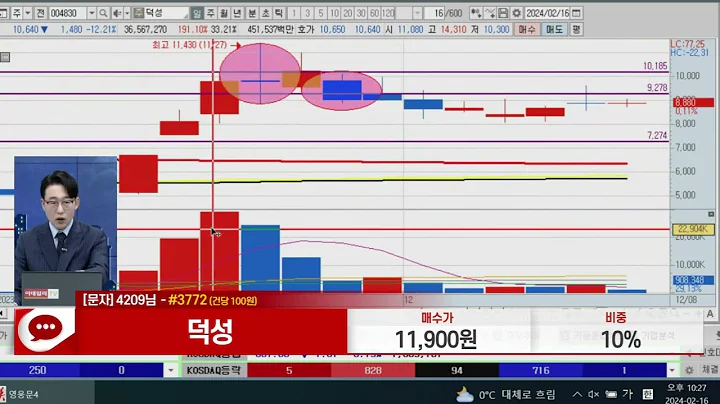The width and height of the screenshot is (720, 404).
Task: Click the 12/08 date label on time axis
Action: [686, 300]
